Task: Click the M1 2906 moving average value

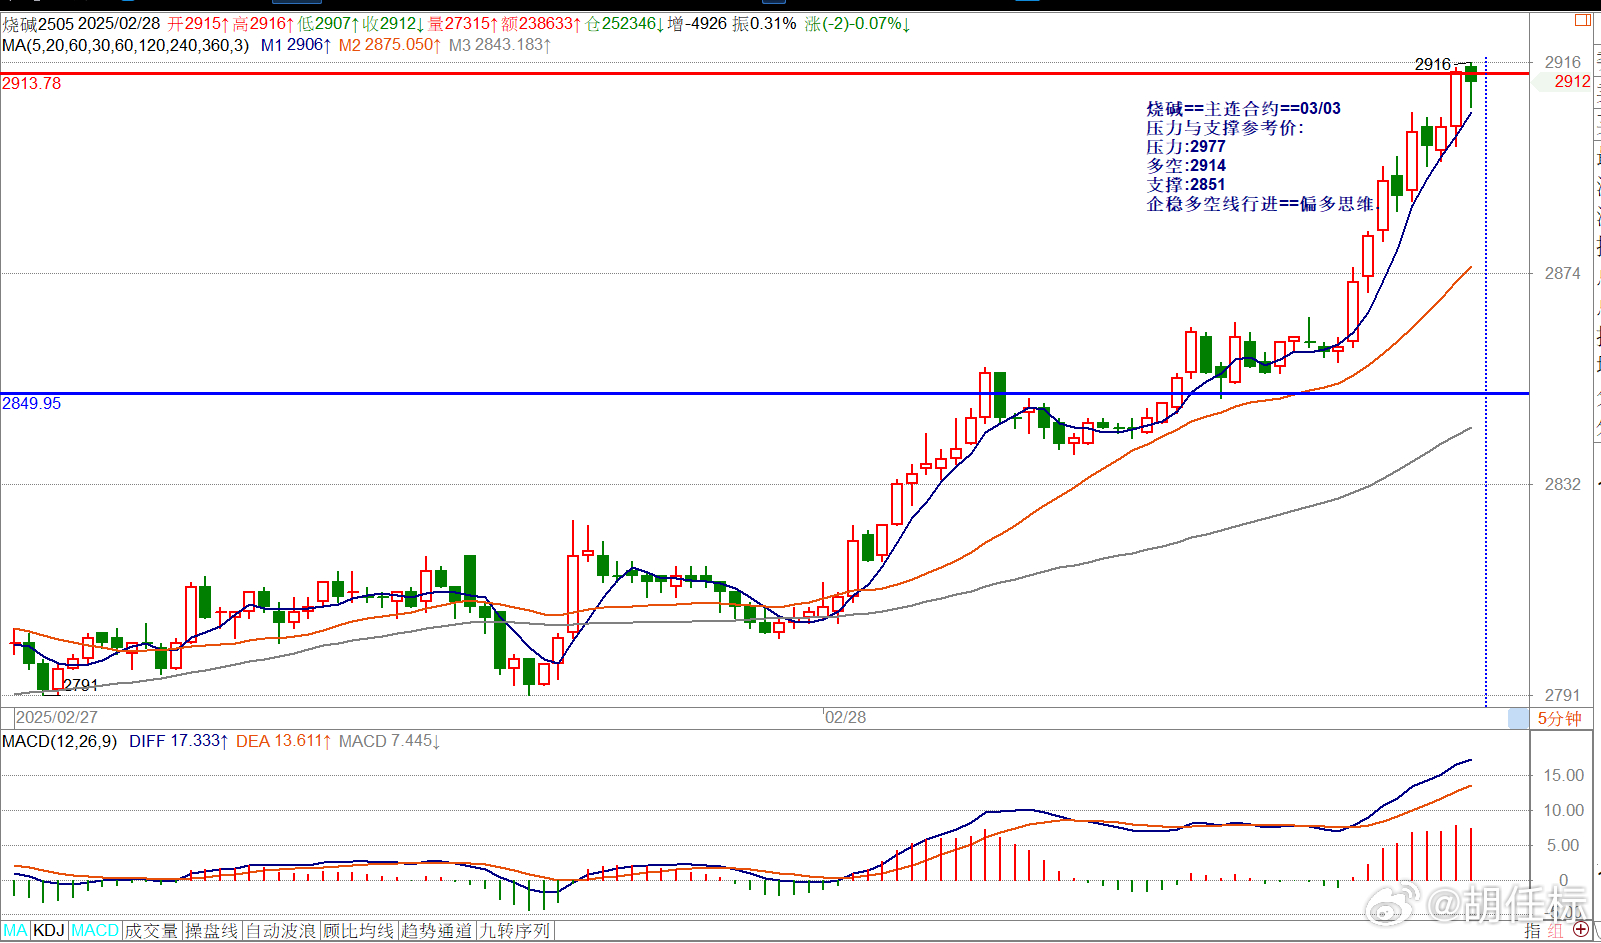Action: [x=296, y=45]
